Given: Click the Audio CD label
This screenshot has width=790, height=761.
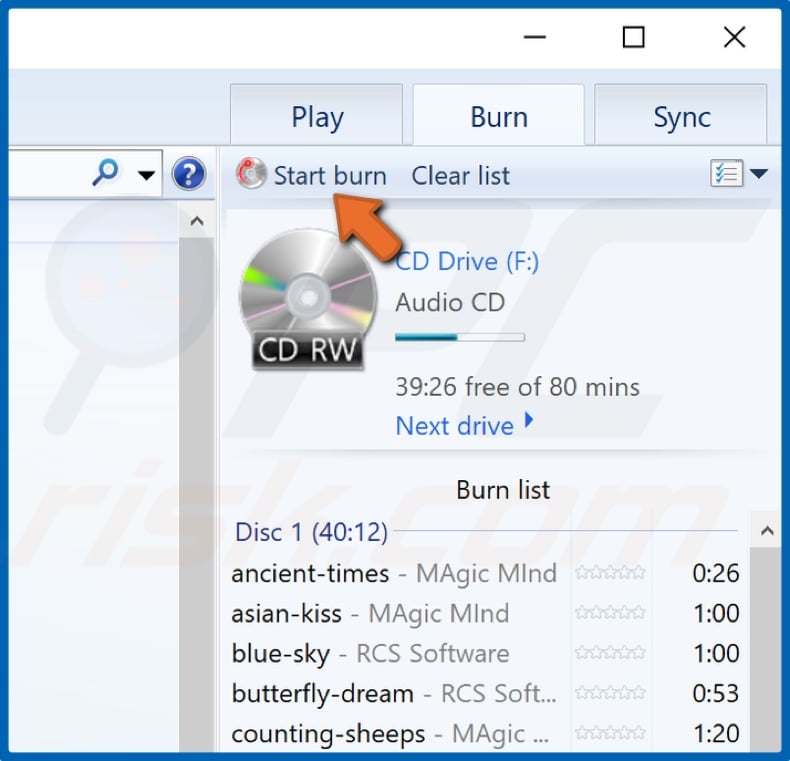Looking at the screenshot, I should (450, 303).
